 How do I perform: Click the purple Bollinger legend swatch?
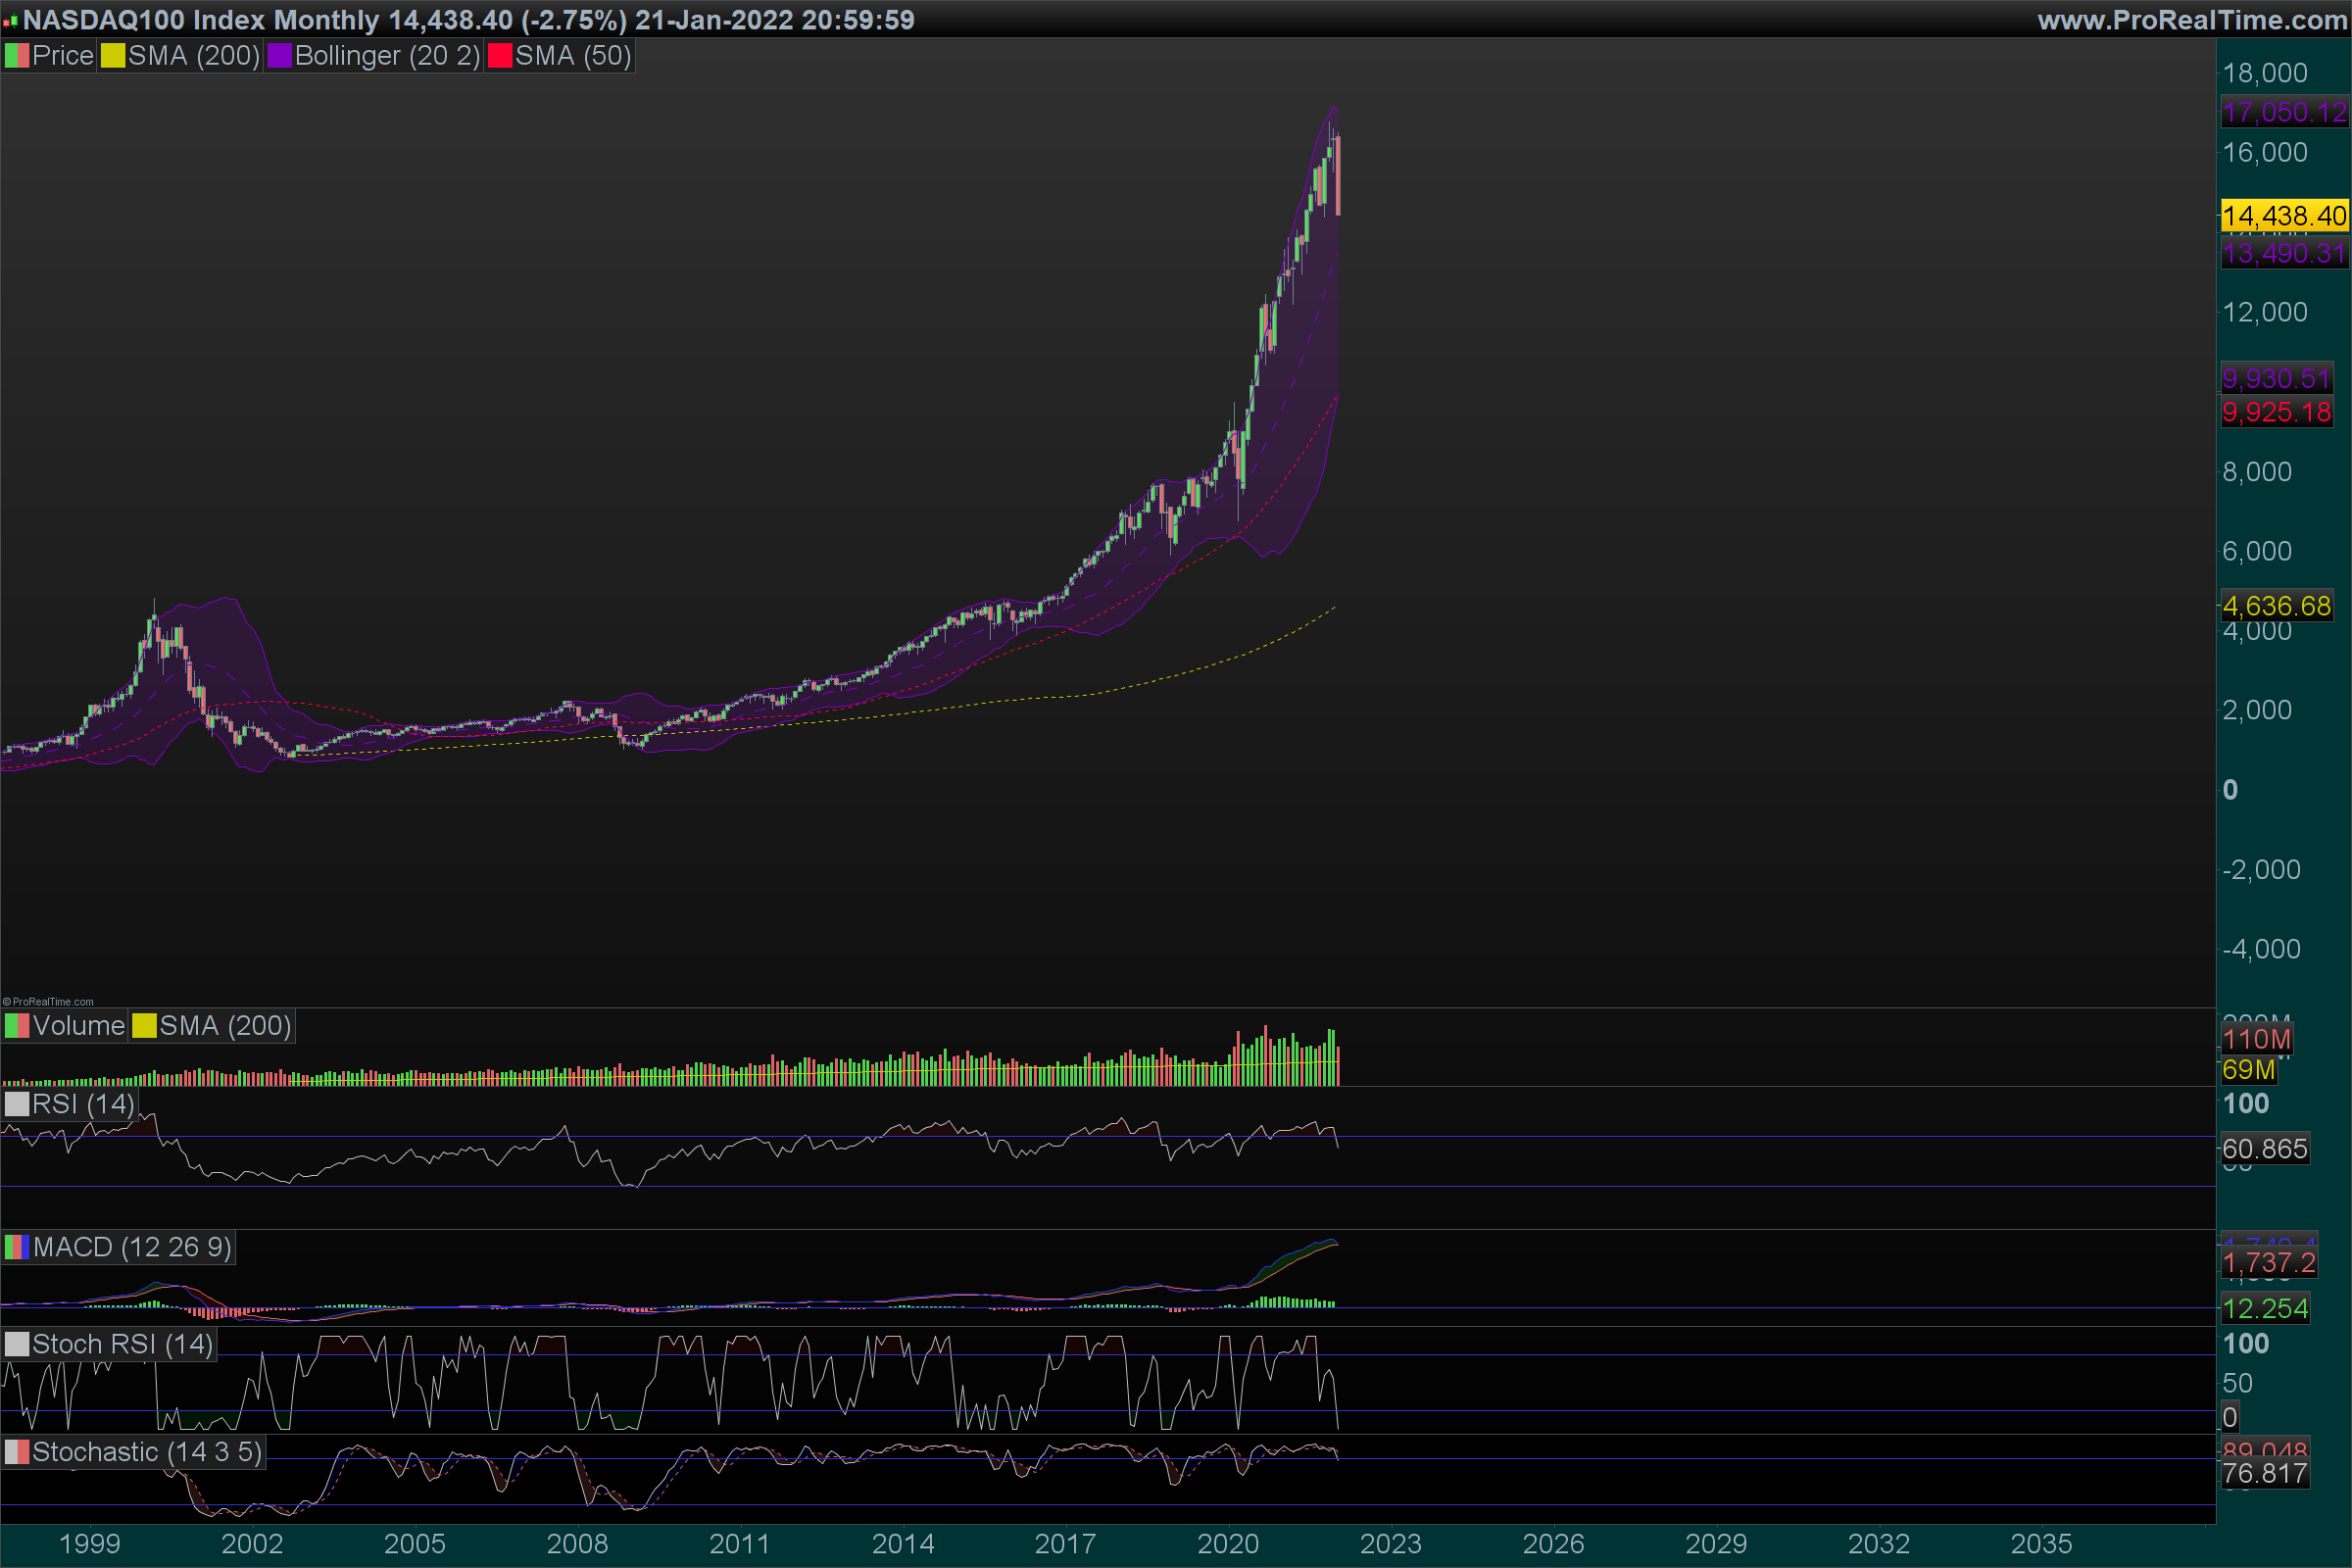coord(279,56)
